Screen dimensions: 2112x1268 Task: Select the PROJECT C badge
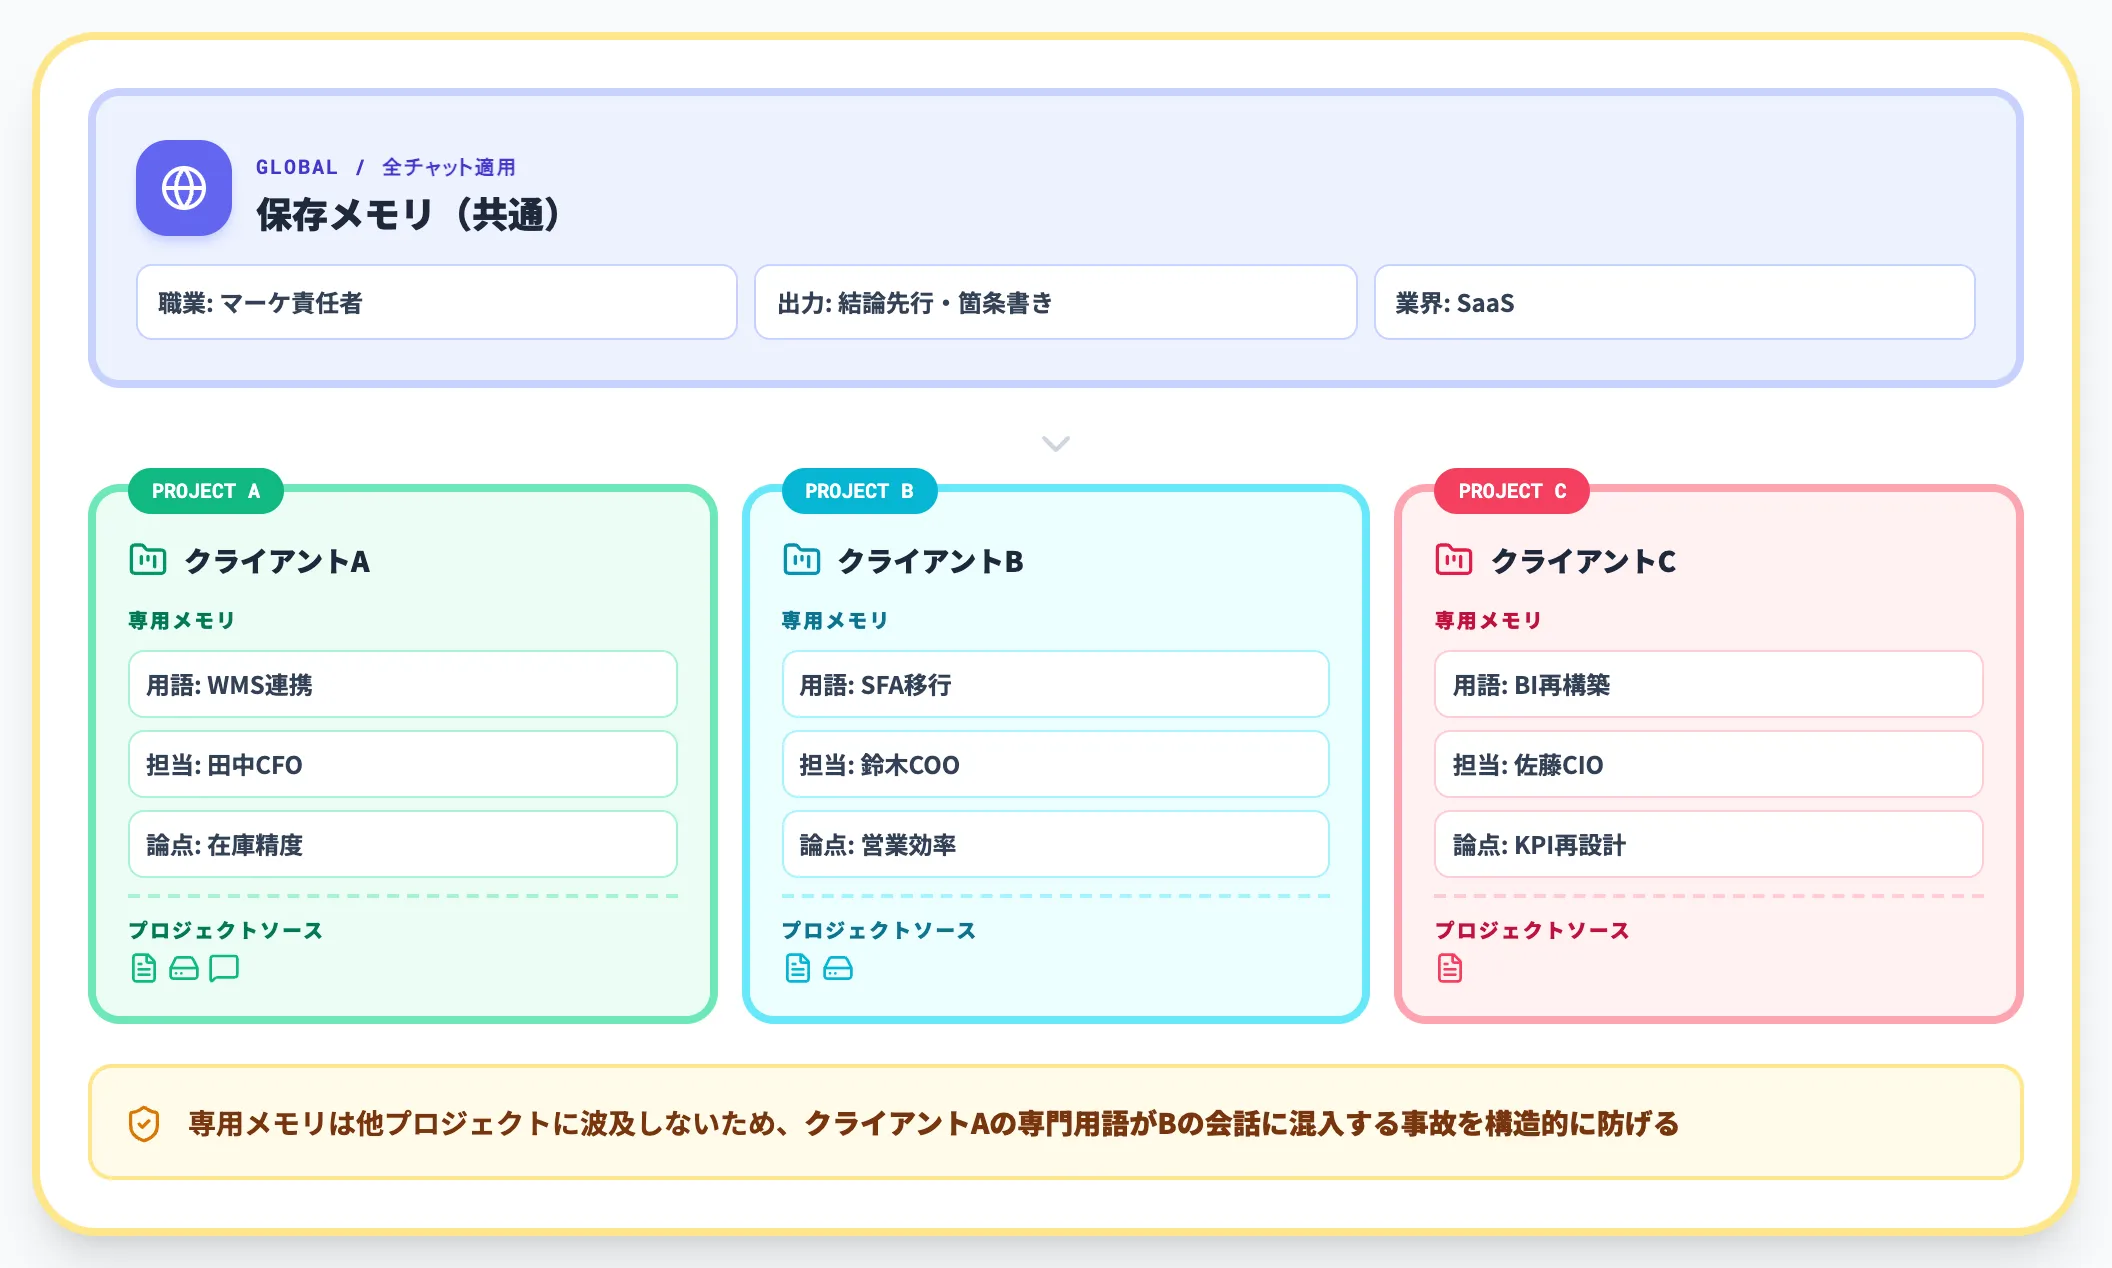click(1512, 491)
